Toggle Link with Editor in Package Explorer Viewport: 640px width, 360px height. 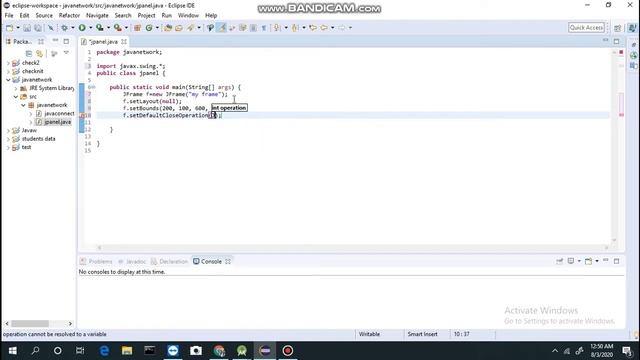40,53
